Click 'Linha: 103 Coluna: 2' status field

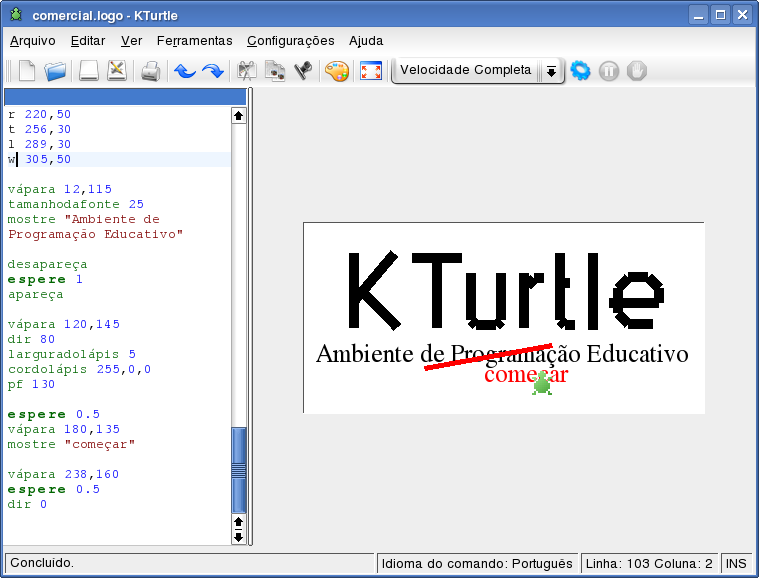pos(649,563)
